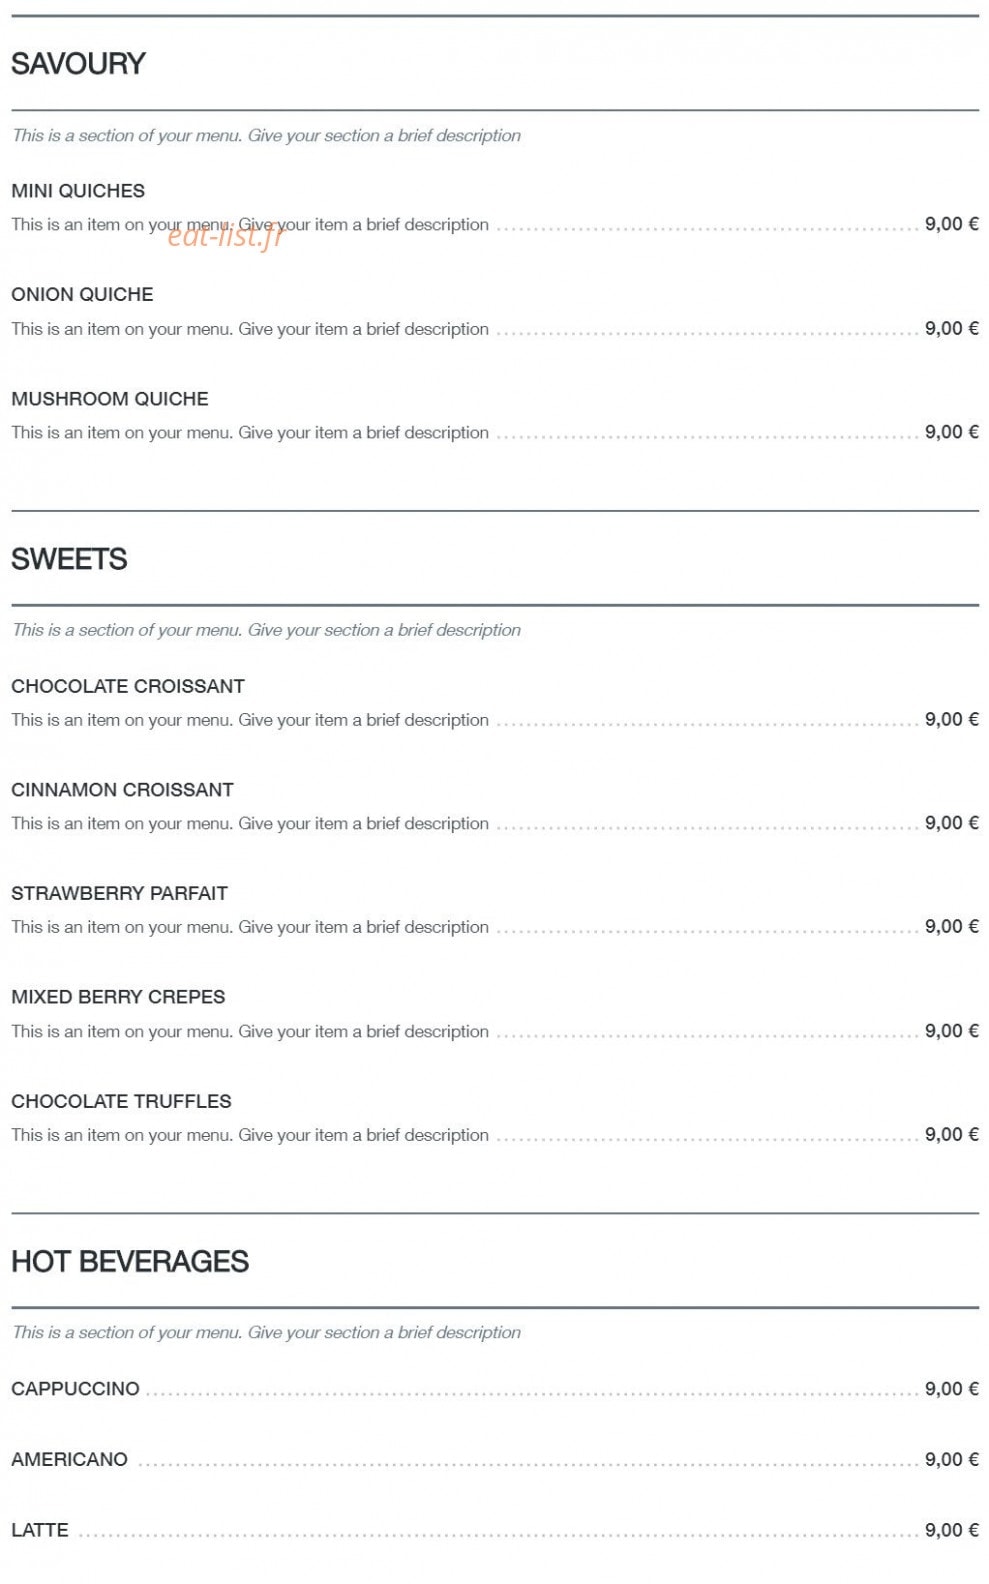Click the Latte price 9,00 €

[951, 1530]
